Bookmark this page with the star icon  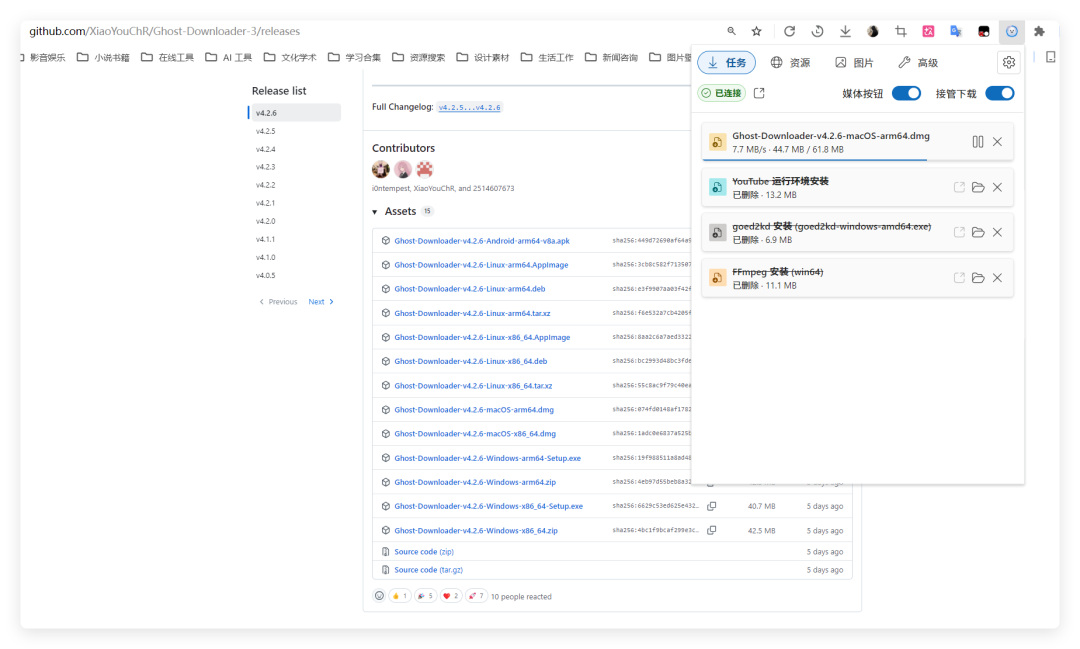pyautogui.click(x=757, y=31)
